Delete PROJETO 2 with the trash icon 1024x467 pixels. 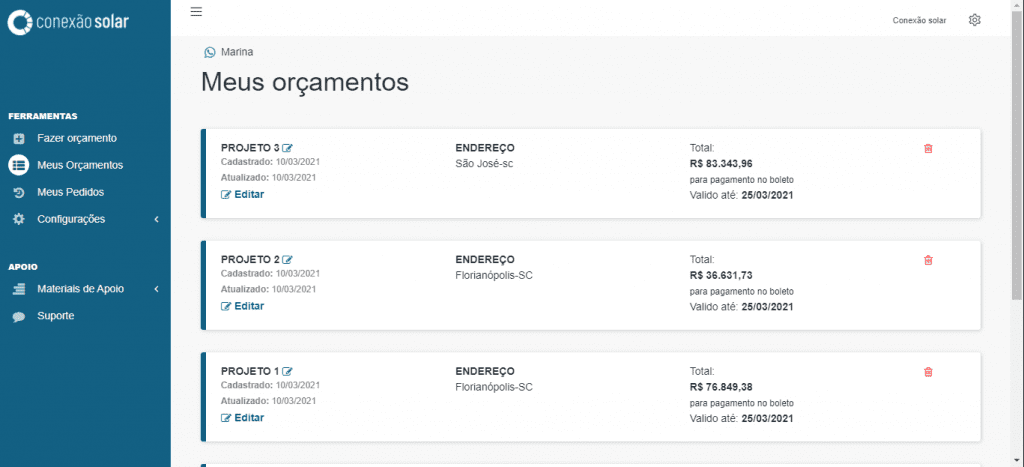coord(928,261)
